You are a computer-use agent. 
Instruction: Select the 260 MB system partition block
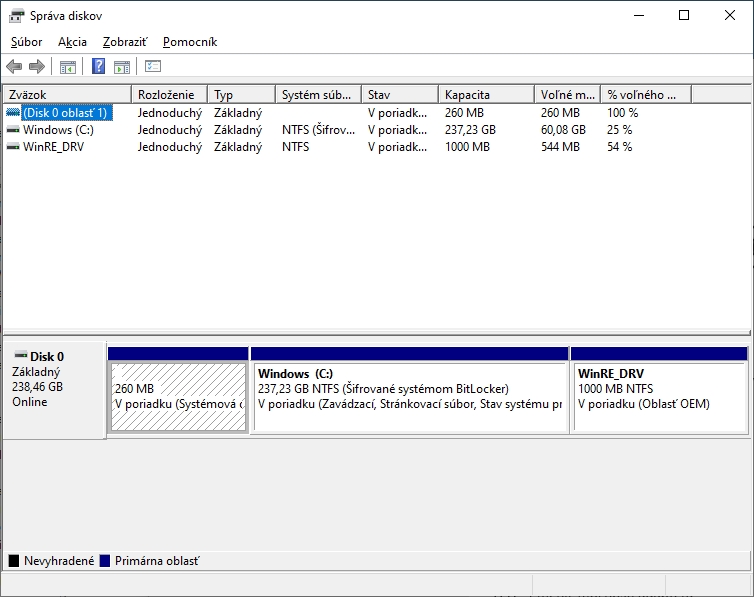coord(178,396)
